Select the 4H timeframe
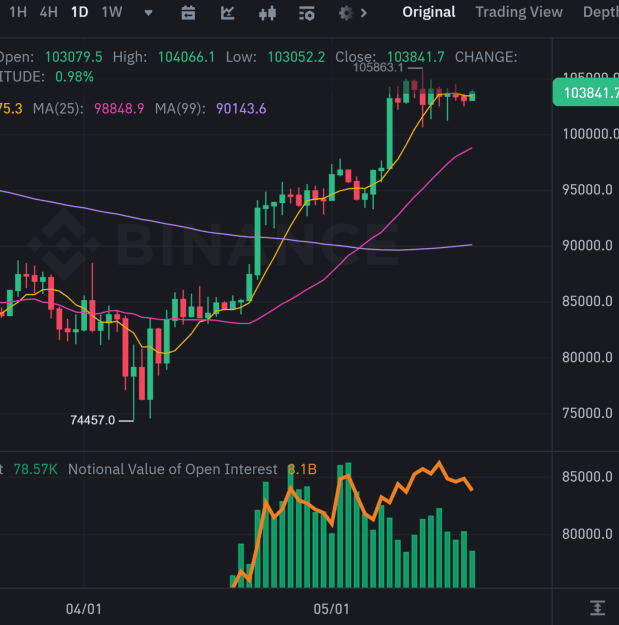Viewport: 619px width, 625px height. [x=49, y=12]
